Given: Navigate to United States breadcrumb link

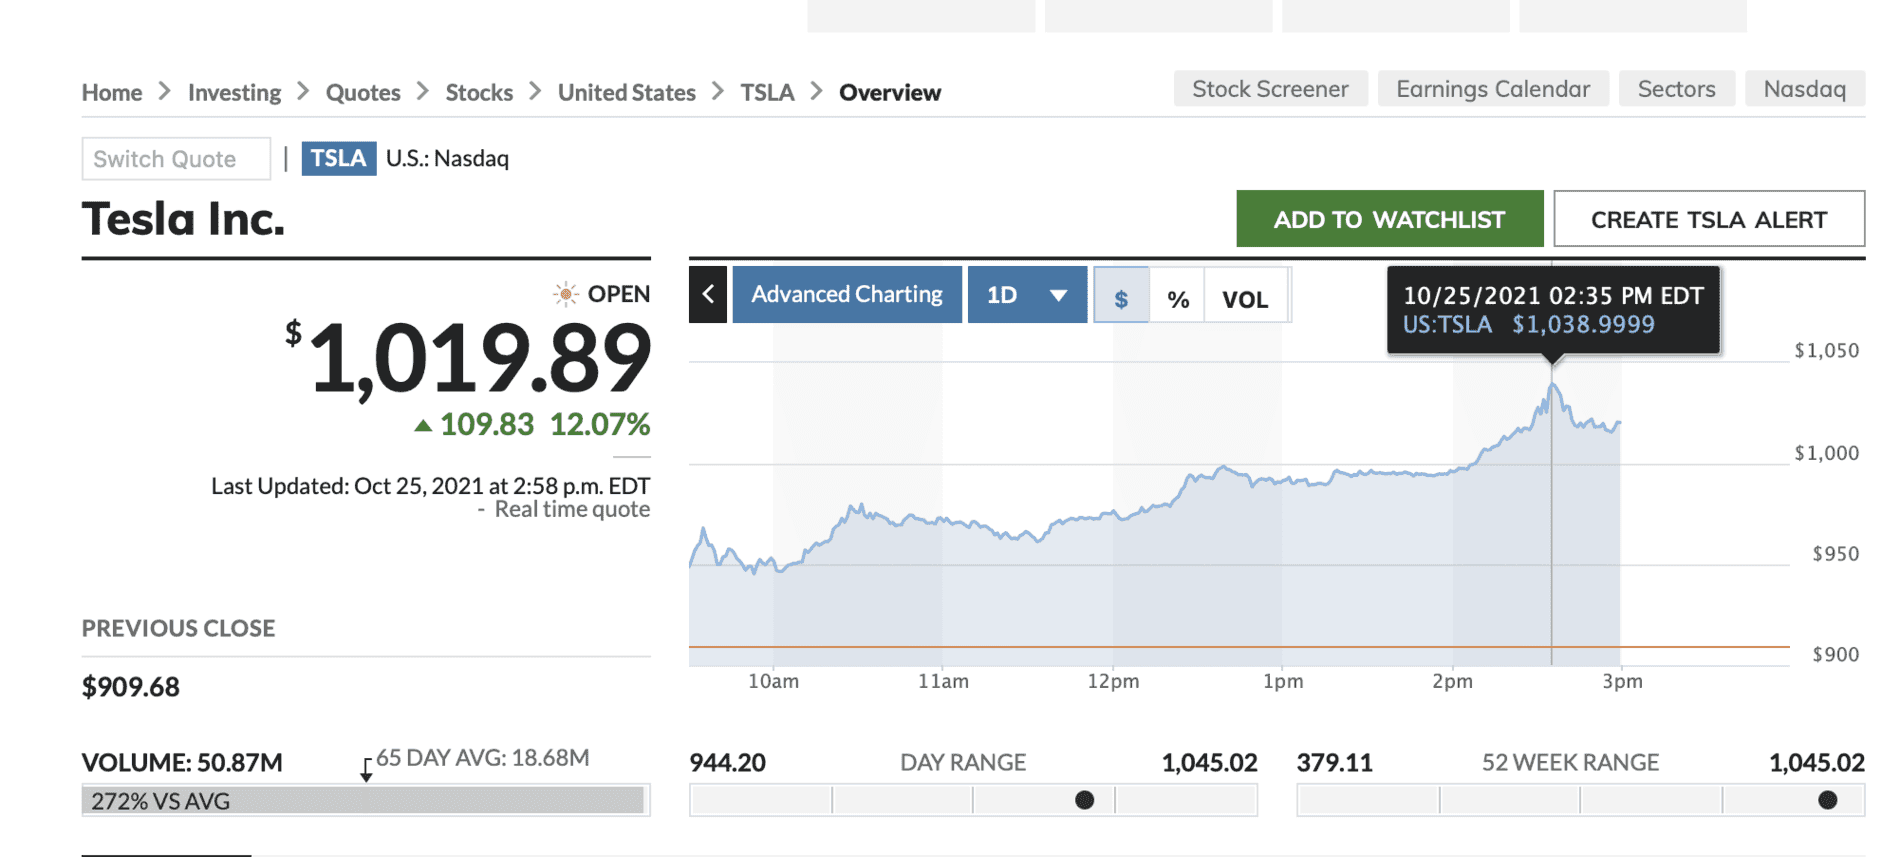Looking at the screenshot, I should pos(626,93).
